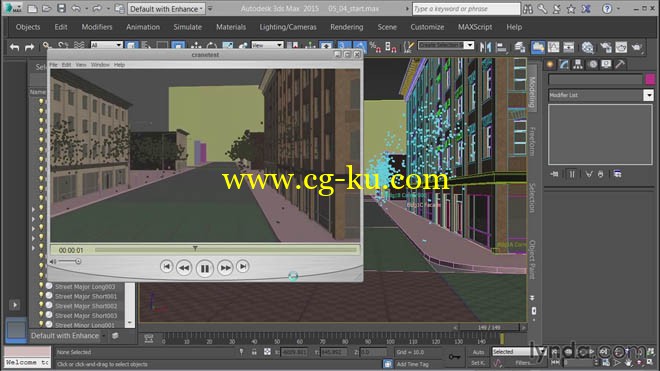The width and height of the screenshot is (660, 371).
Task: Toggle the Percent Snap icon
Action: click(375, 47)
